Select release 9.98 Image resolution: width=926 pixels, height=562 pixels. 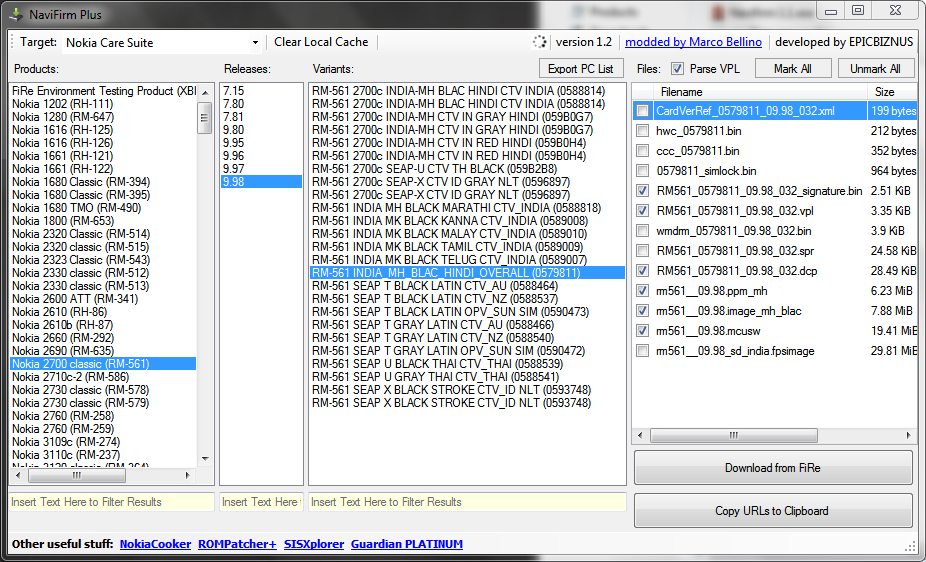click(x=262, y=182)
